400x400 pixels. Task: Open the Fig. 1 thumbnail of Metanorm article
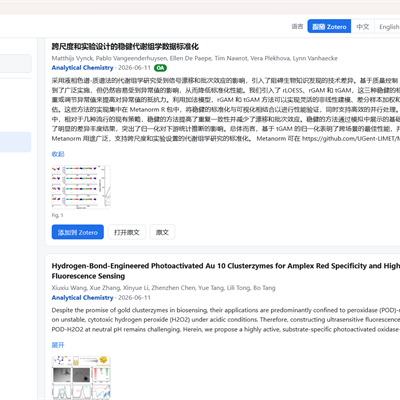(81, 187)
